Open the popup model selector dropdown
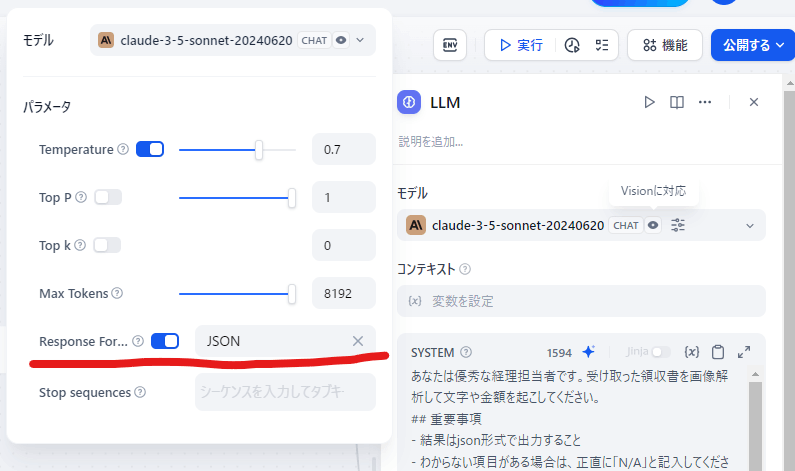This screenshot has width=795, height=471. tap(233, 40)
